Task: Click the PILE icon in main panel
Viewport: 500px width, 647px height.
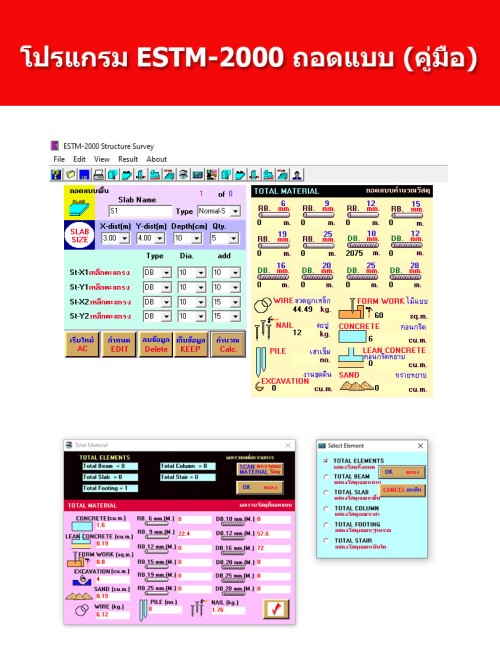Action: click(x=261, y=361)
